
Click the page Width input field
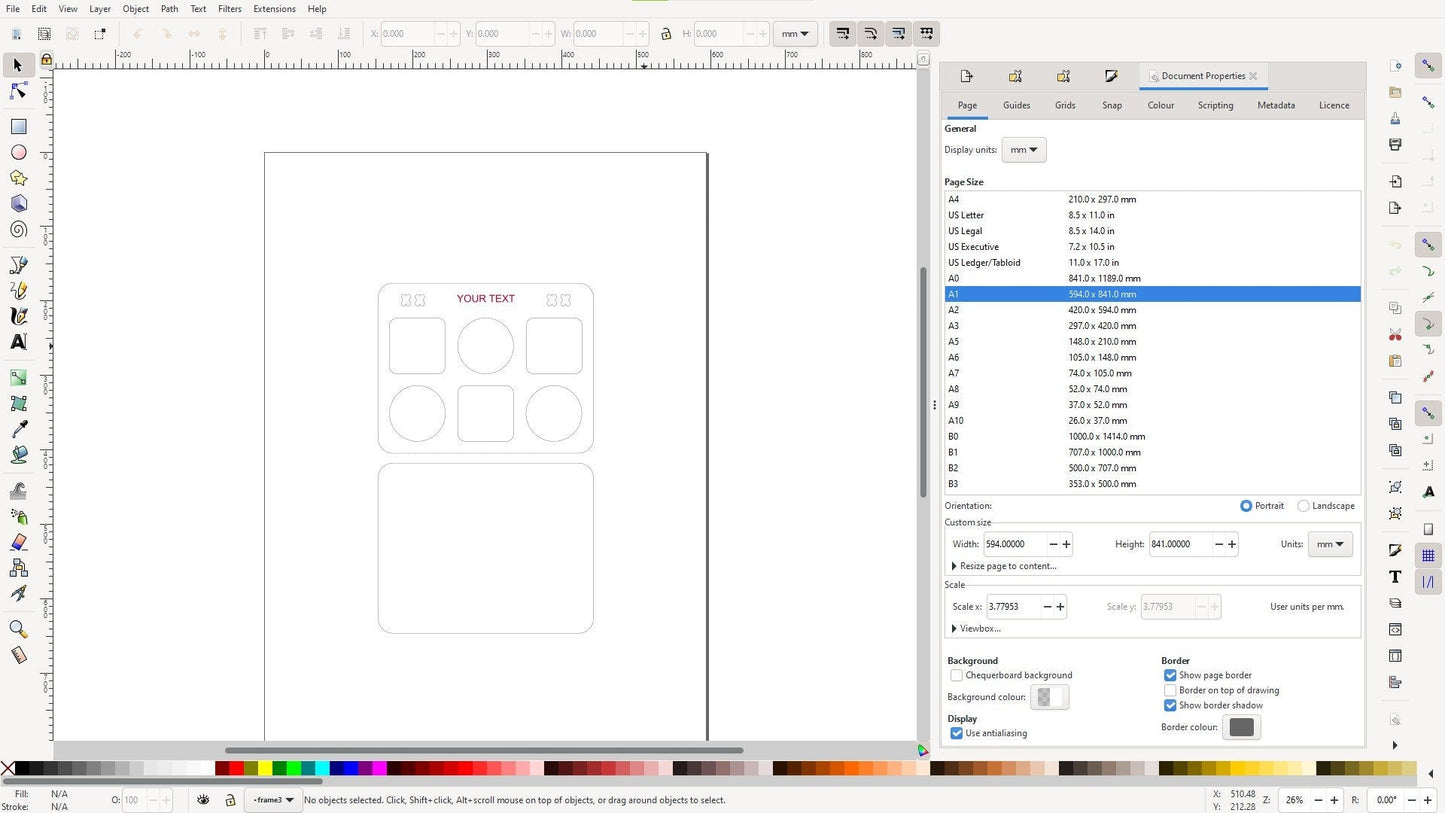pos(1014,544)
